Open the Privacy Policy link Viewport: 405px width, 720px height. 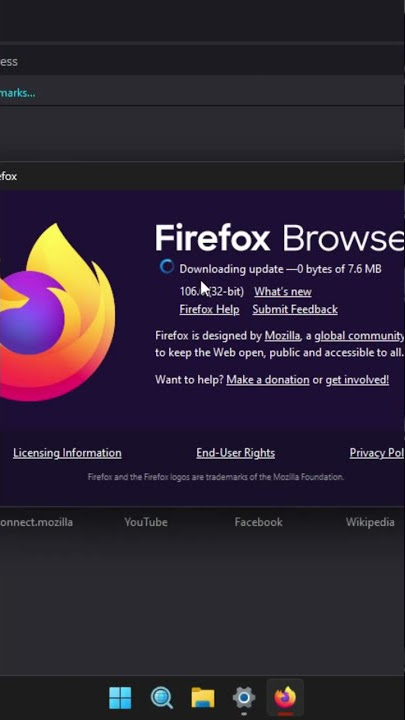pyautogui.click(x=377, y=453)
